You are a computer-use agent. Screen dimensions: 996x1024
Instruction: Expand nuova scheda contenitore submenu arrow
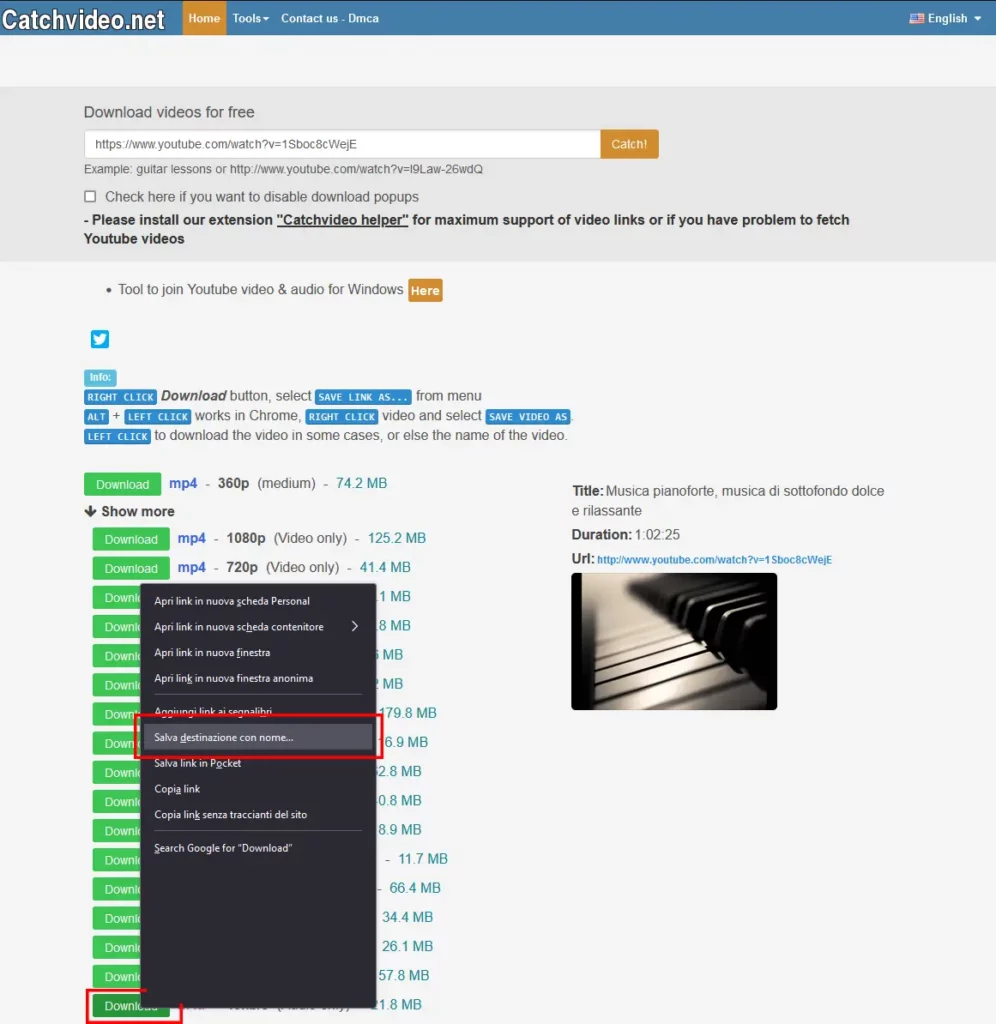[355, 626]
